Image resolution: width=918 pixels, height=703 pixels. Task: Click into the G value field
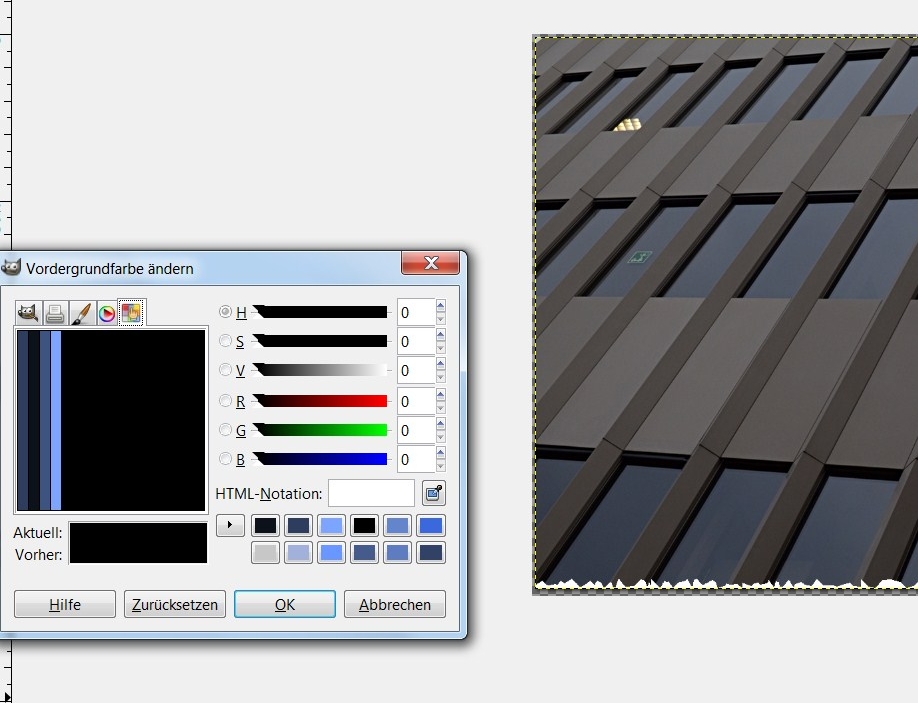click(416, 431)
